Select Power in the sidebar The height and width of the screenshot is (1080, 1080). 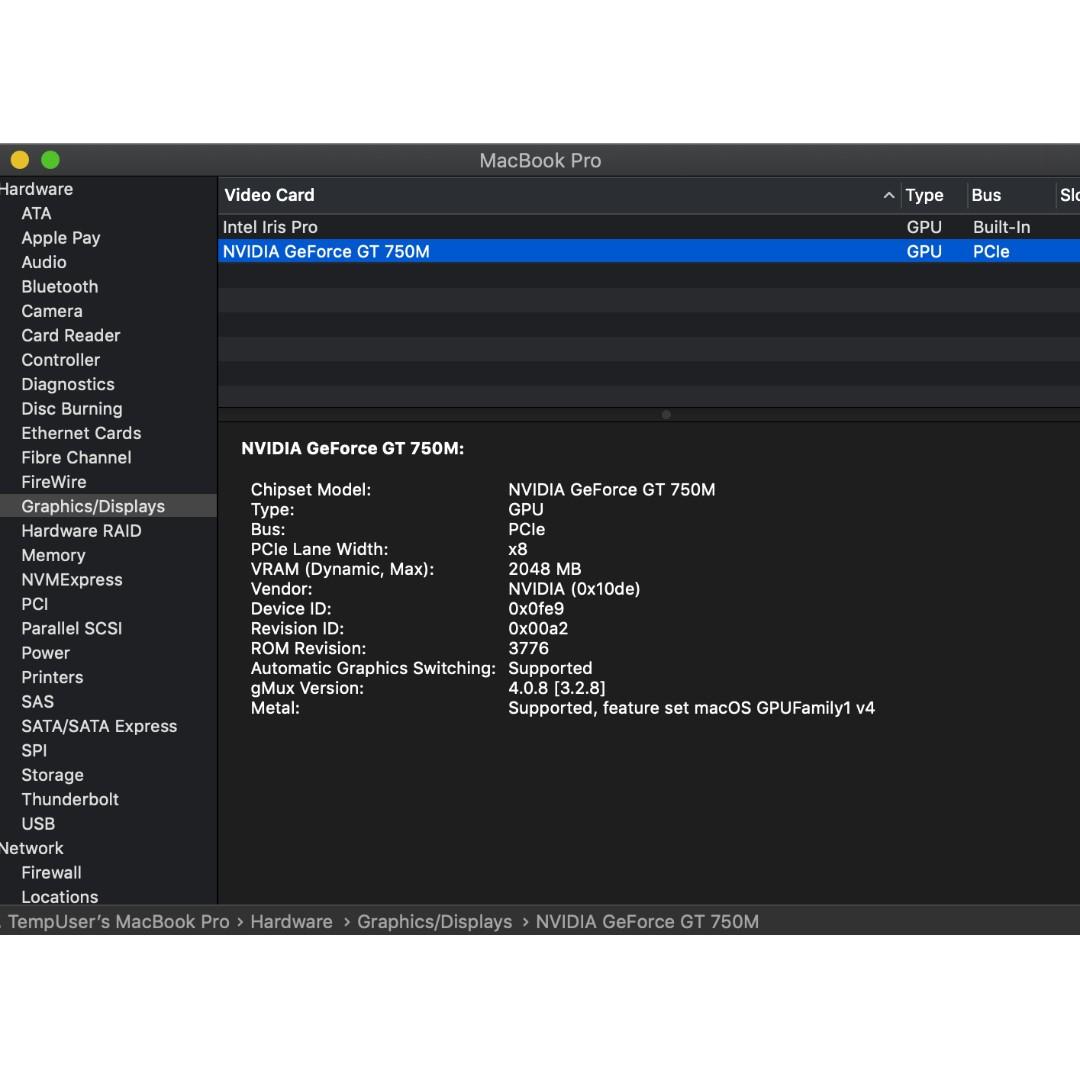45,653
